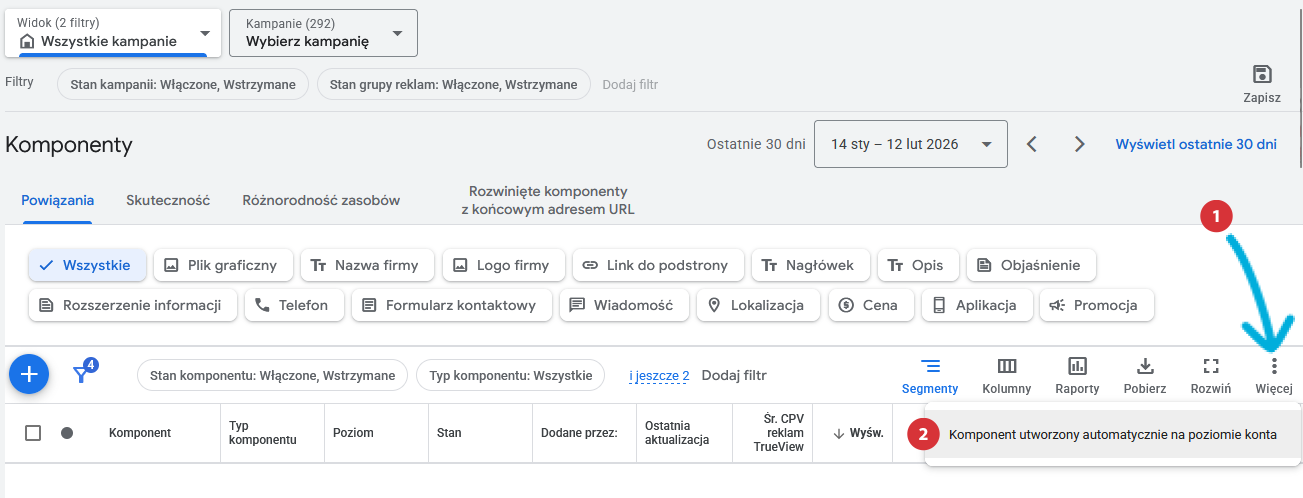Viewport: 1303px width, 498px height.
Task: Save the view with Zapisz icon
Action: click(x=1261, y=83)
